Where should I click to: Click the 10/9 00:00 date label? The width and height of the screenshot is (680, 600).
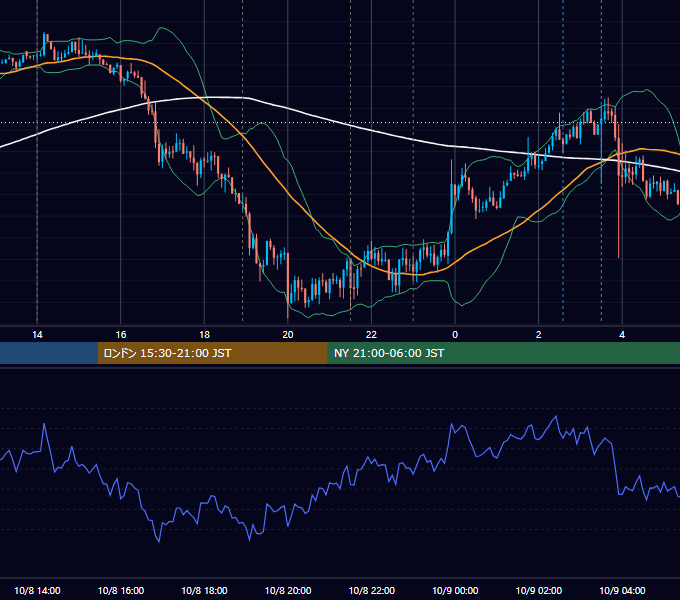pyautogui.click(x=455, y=590)
